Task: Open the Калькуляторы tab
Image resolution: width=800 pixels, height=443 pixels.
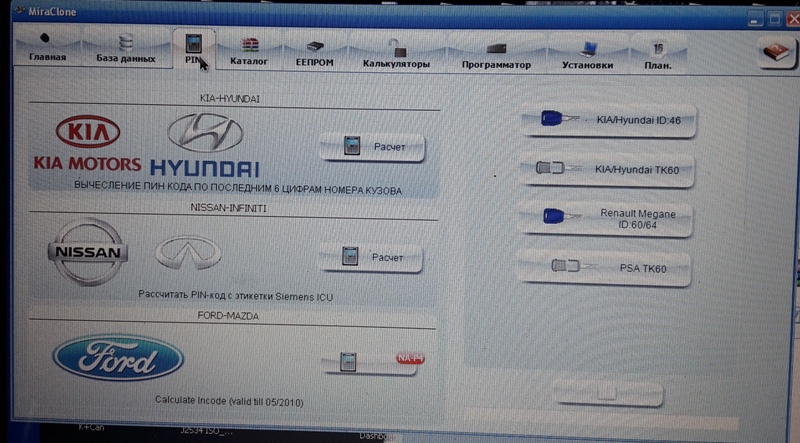Action: pos(396,54)
